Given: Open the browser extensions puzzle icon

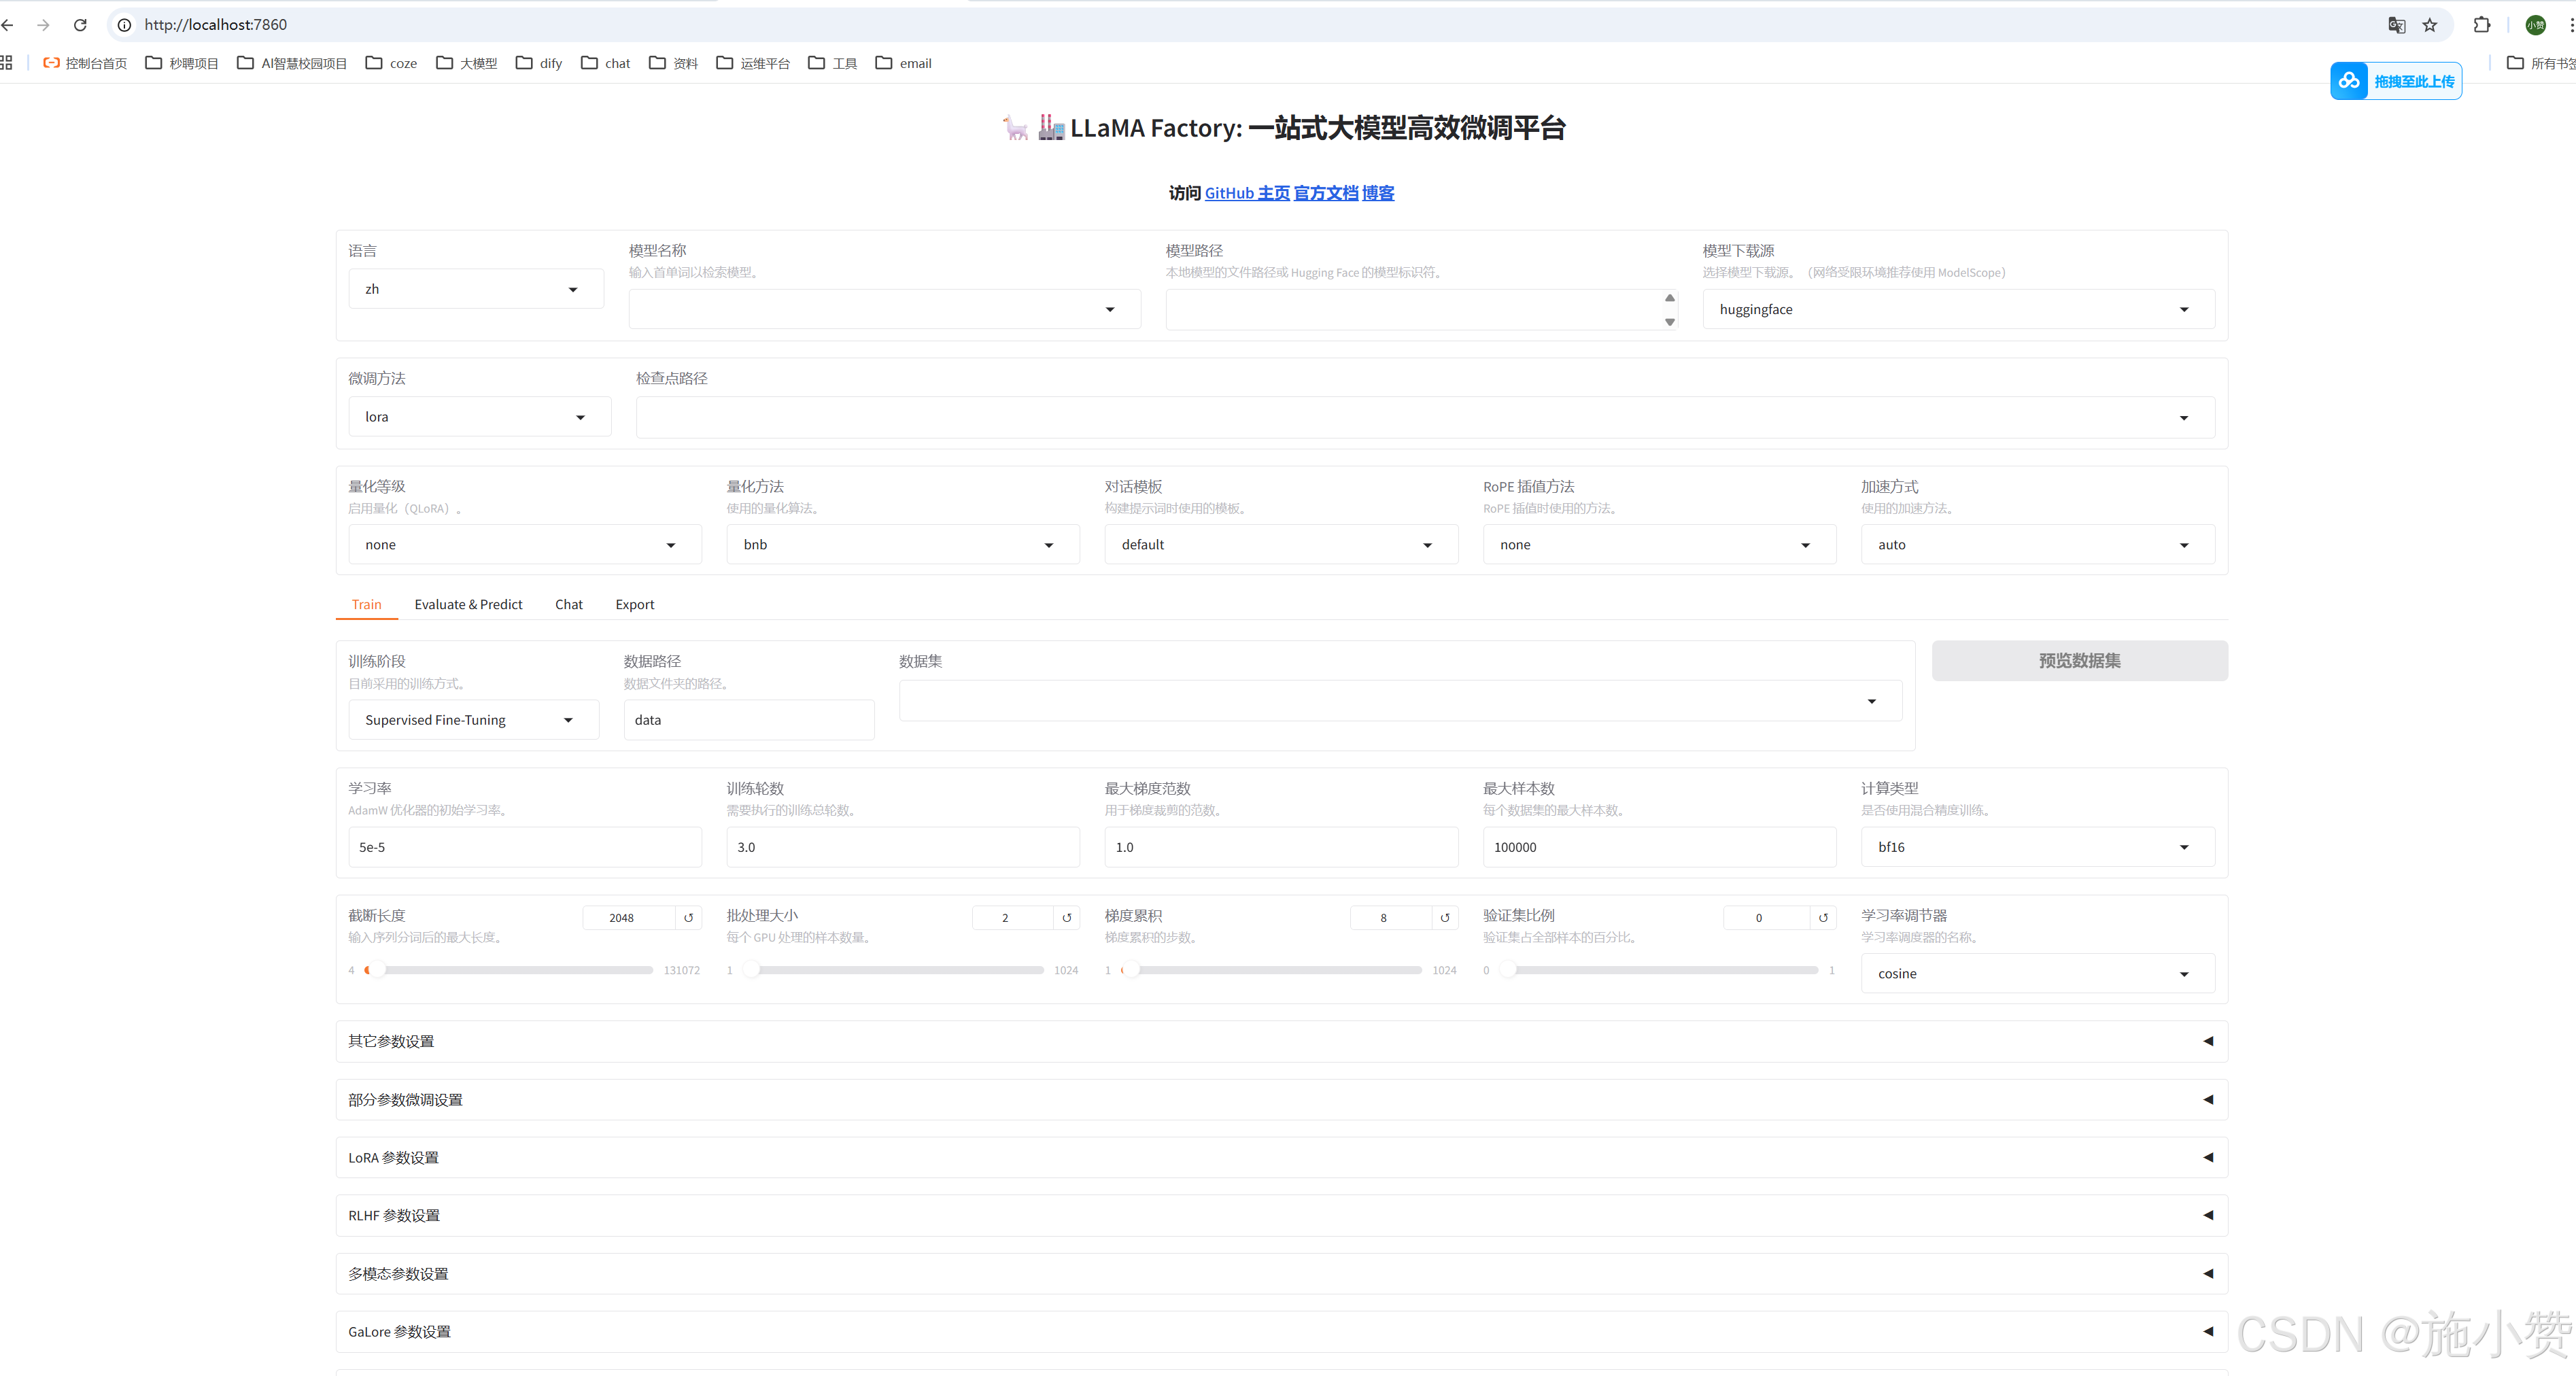Looking at the screenshot, I should pos(2481,25).
